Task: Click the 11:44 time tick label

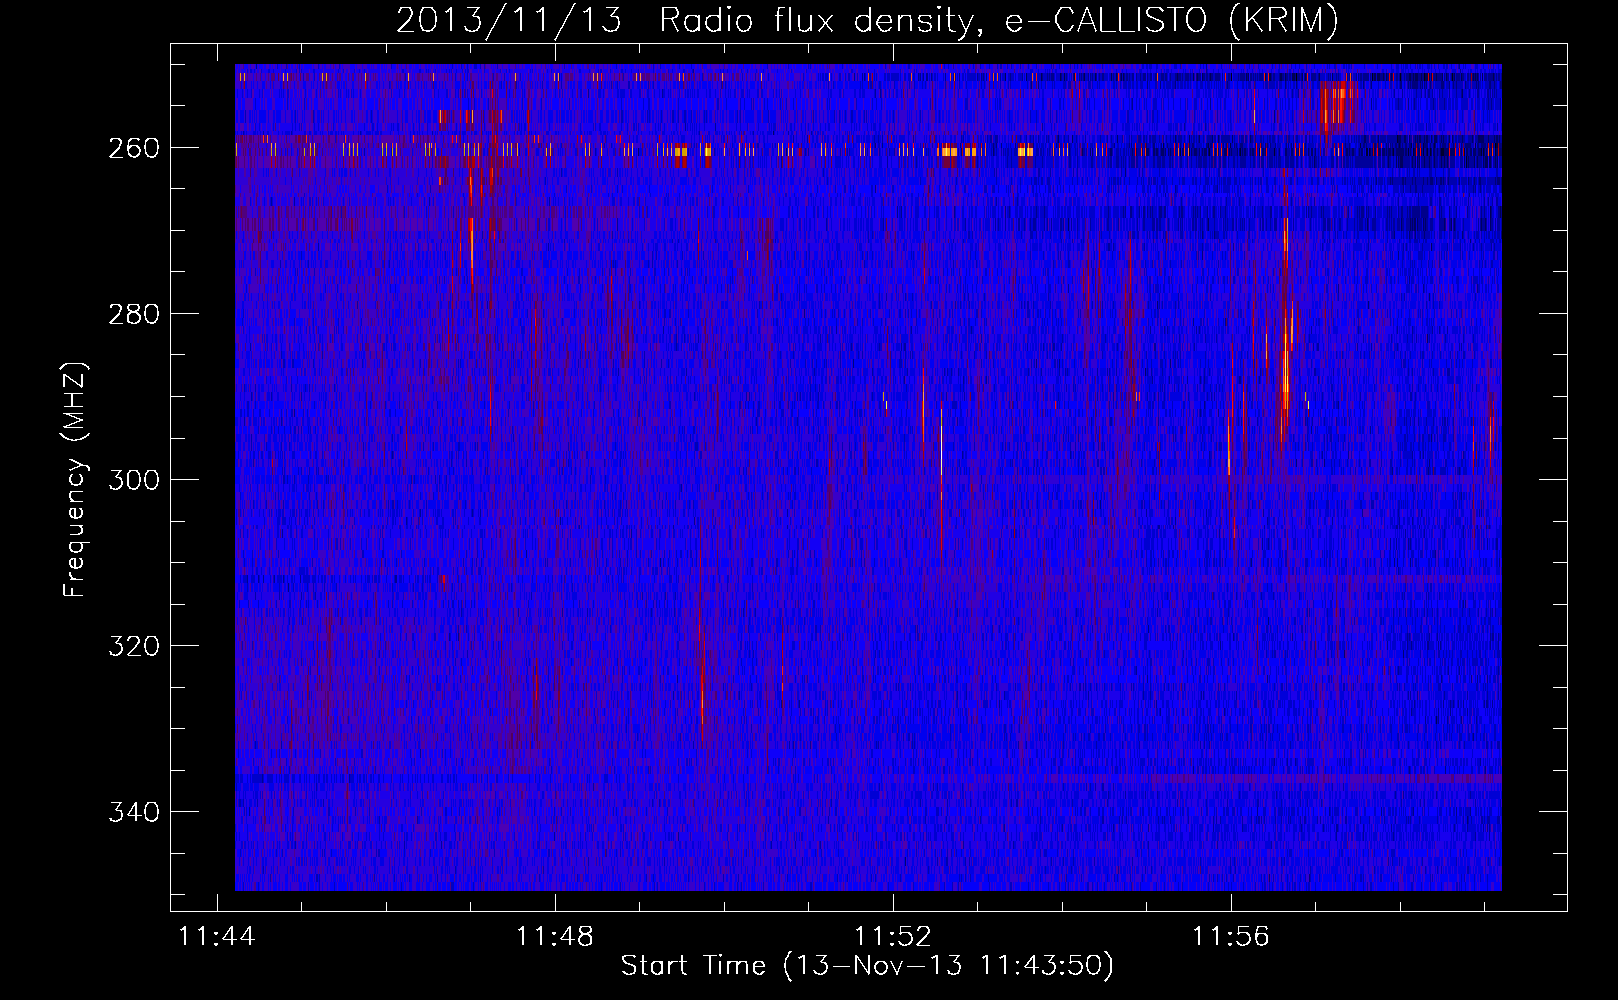Action: tap(217, 937)
